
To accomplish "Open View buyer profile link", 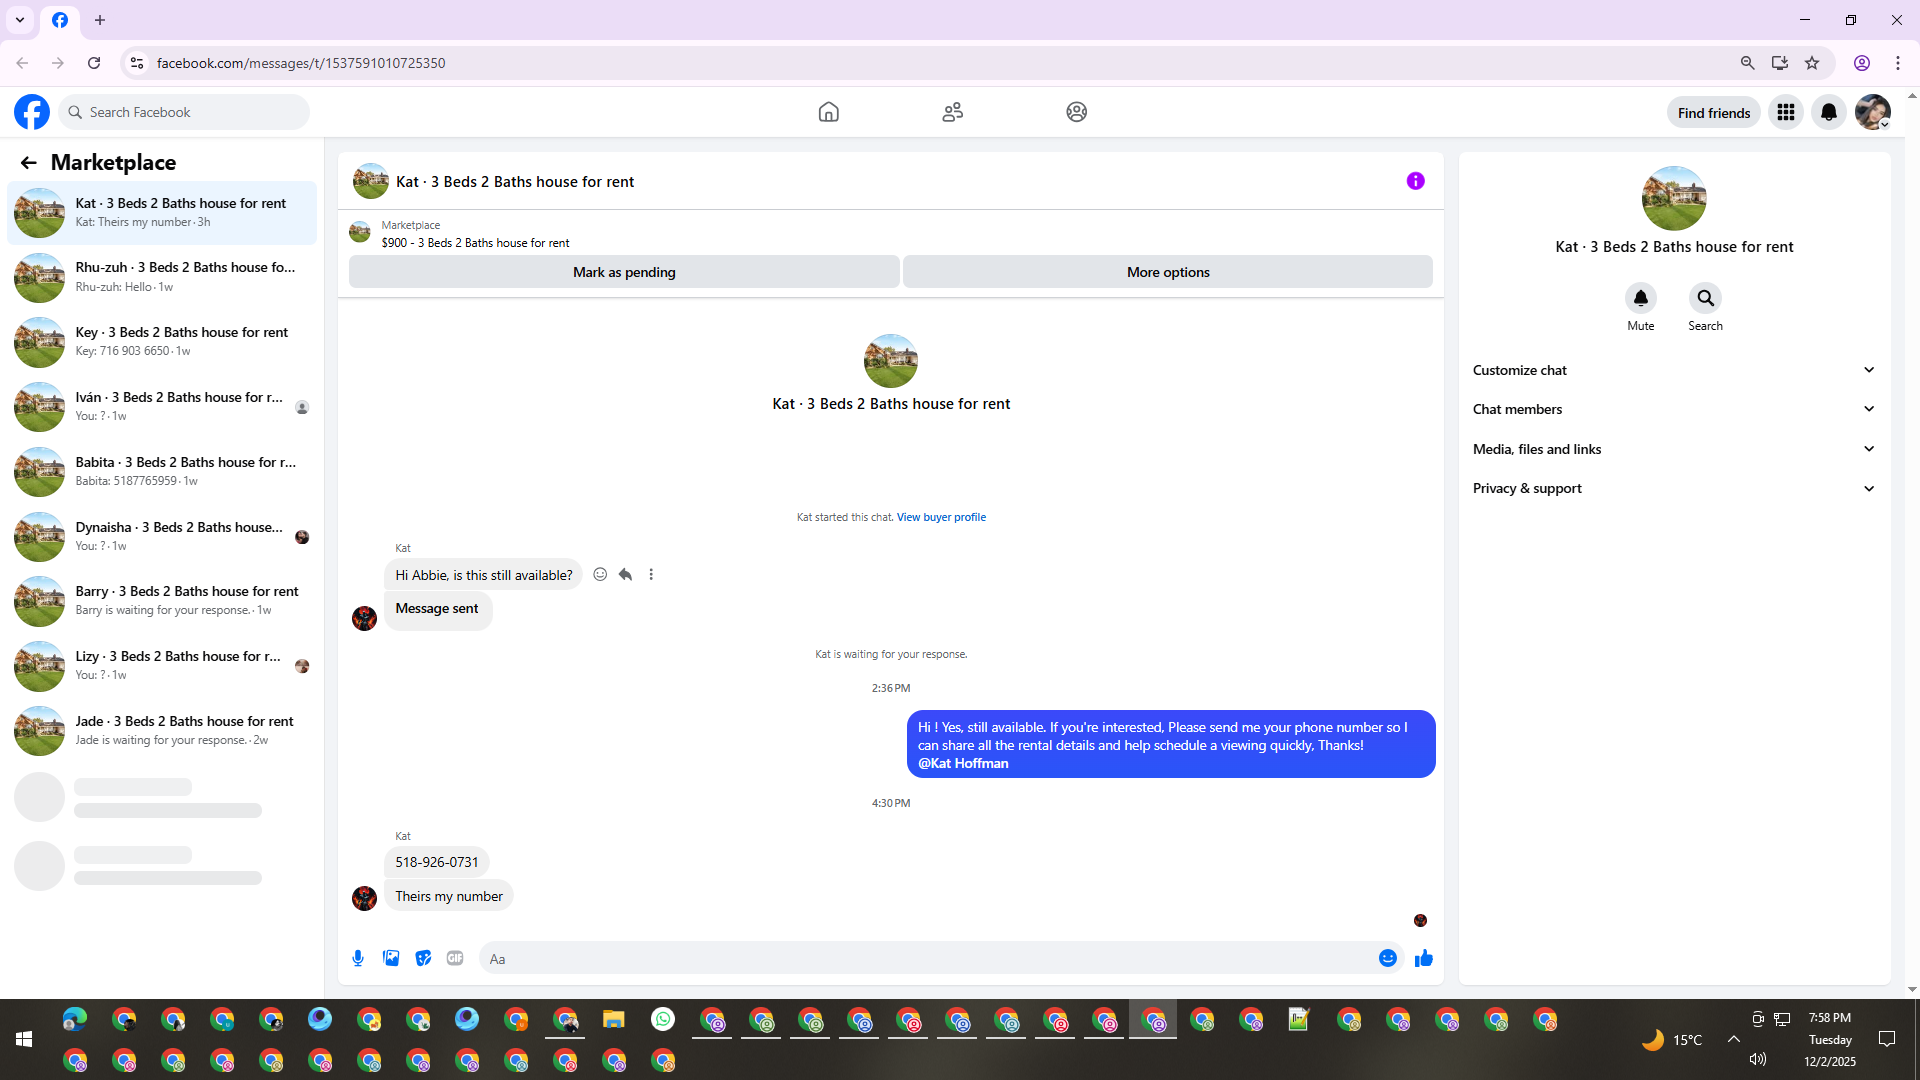I will pos(941,517).
